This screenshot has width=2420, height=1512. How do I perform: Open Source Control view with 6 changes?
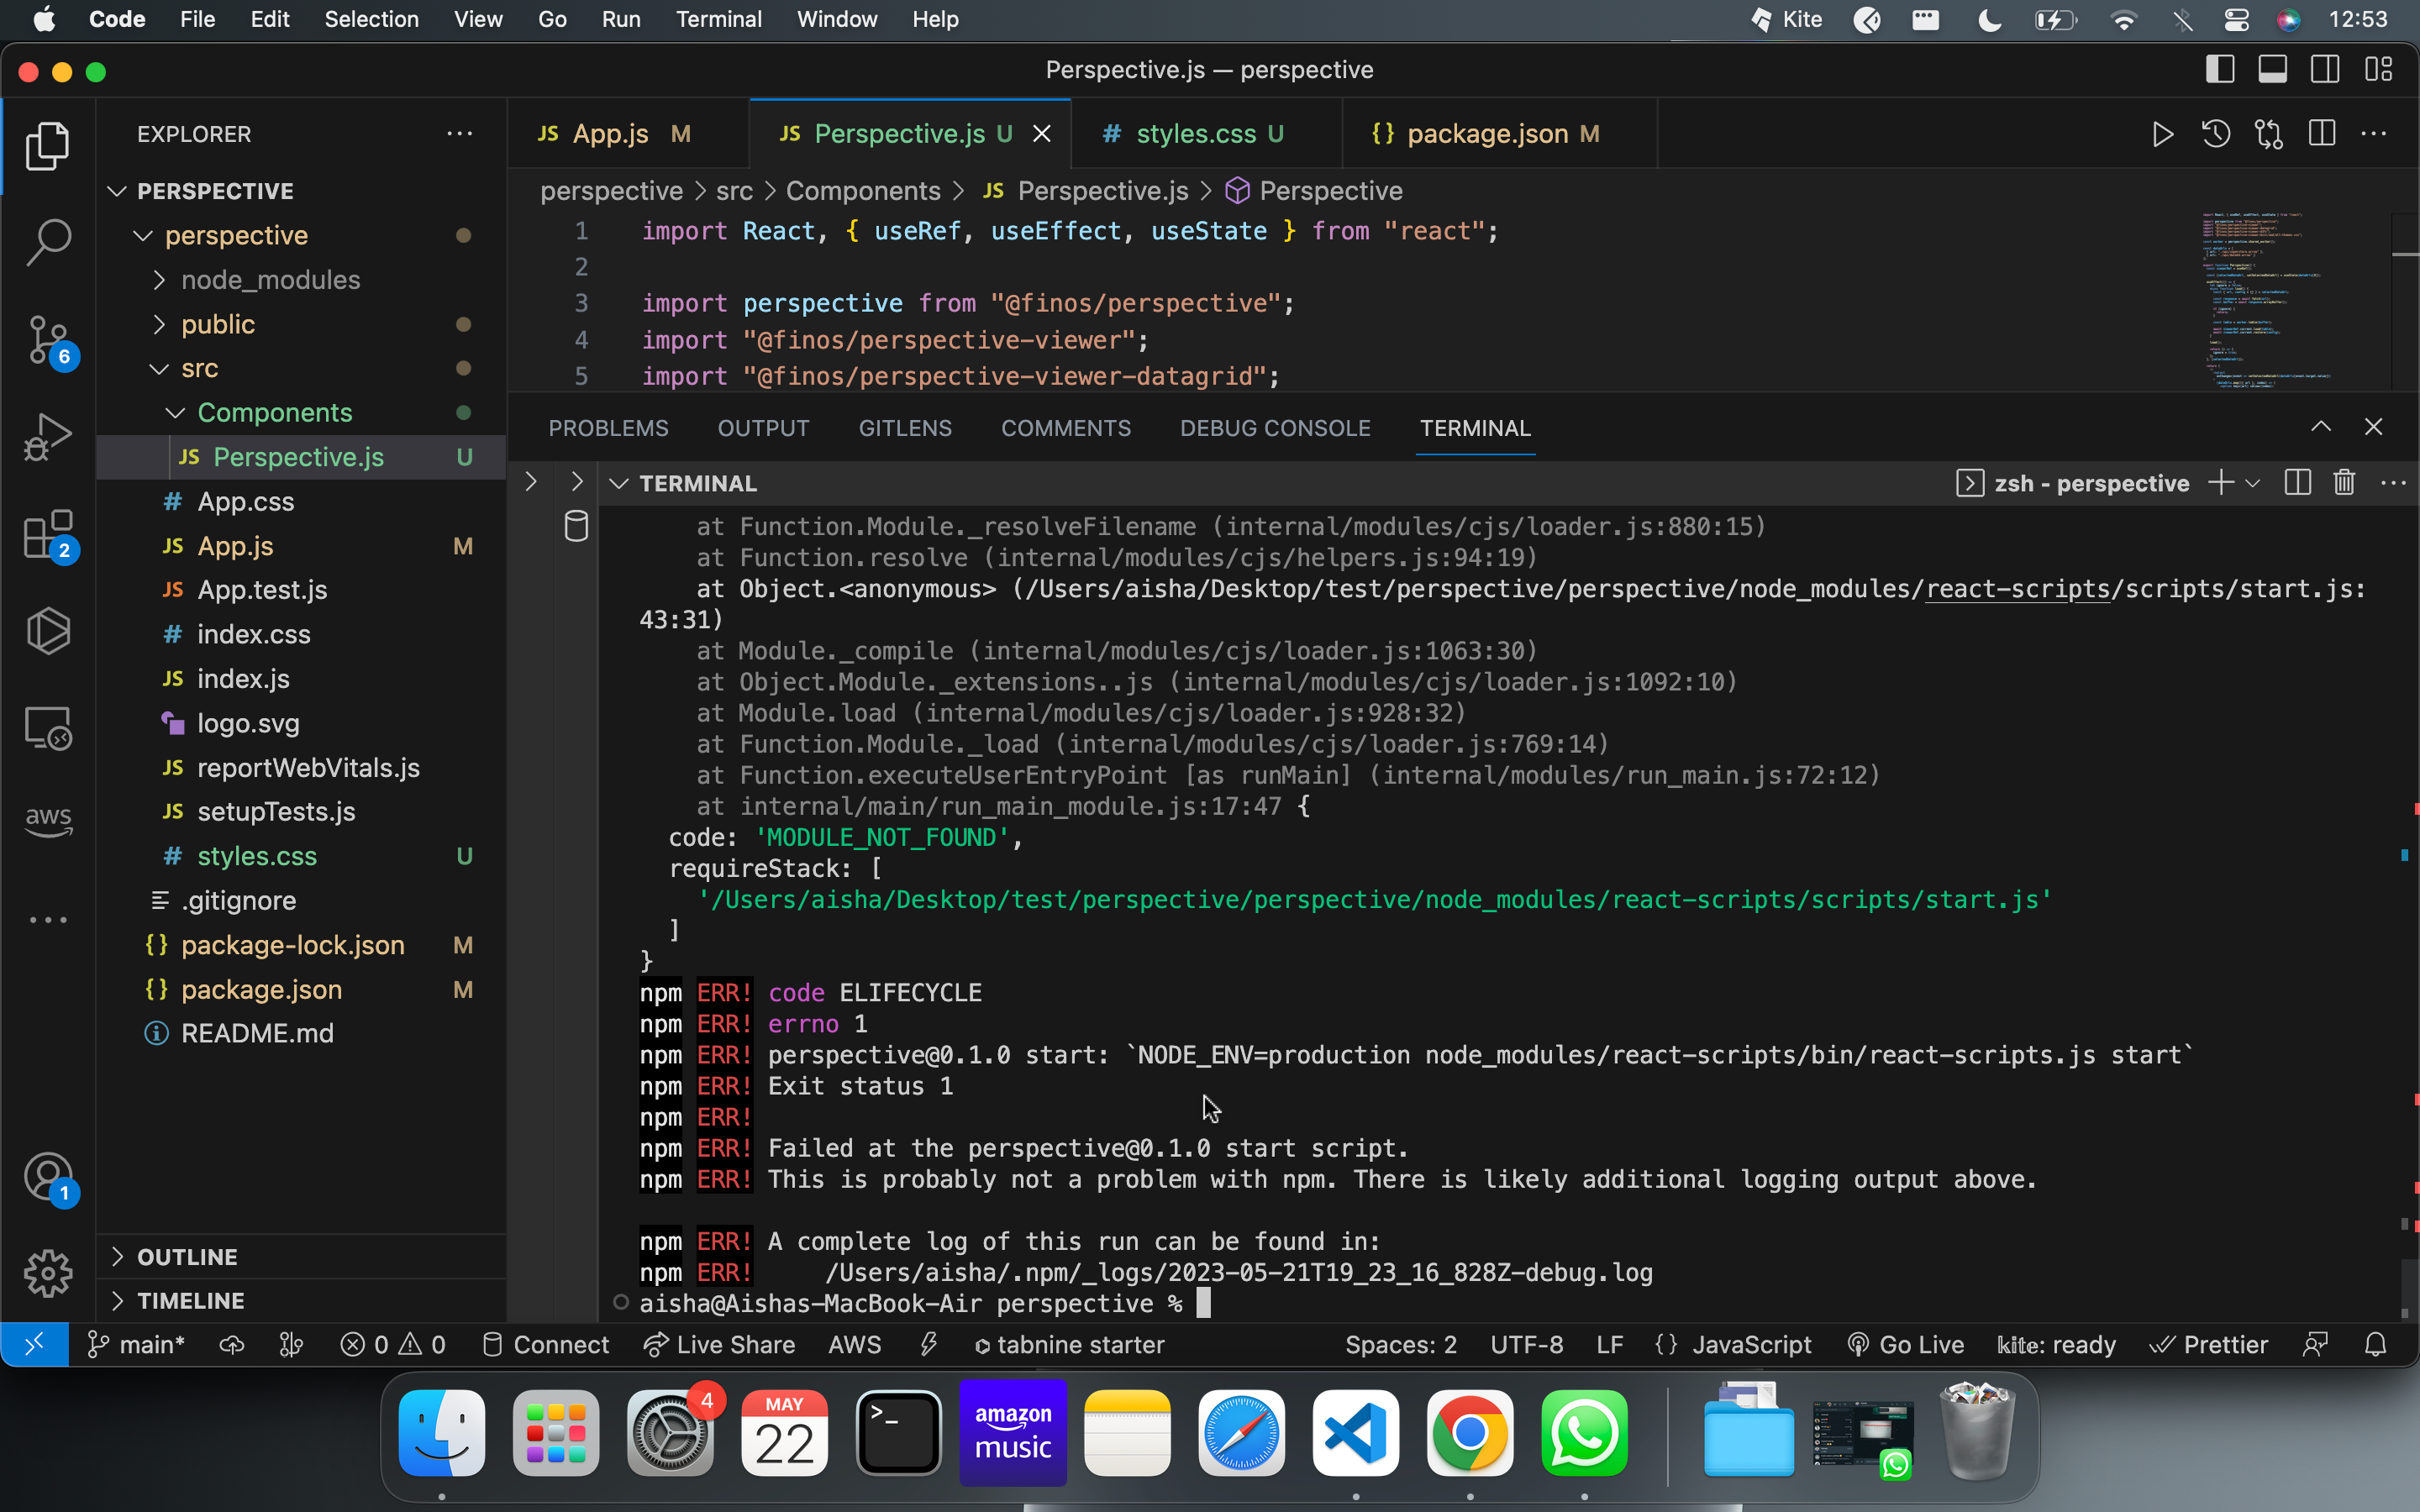[47, 339]
